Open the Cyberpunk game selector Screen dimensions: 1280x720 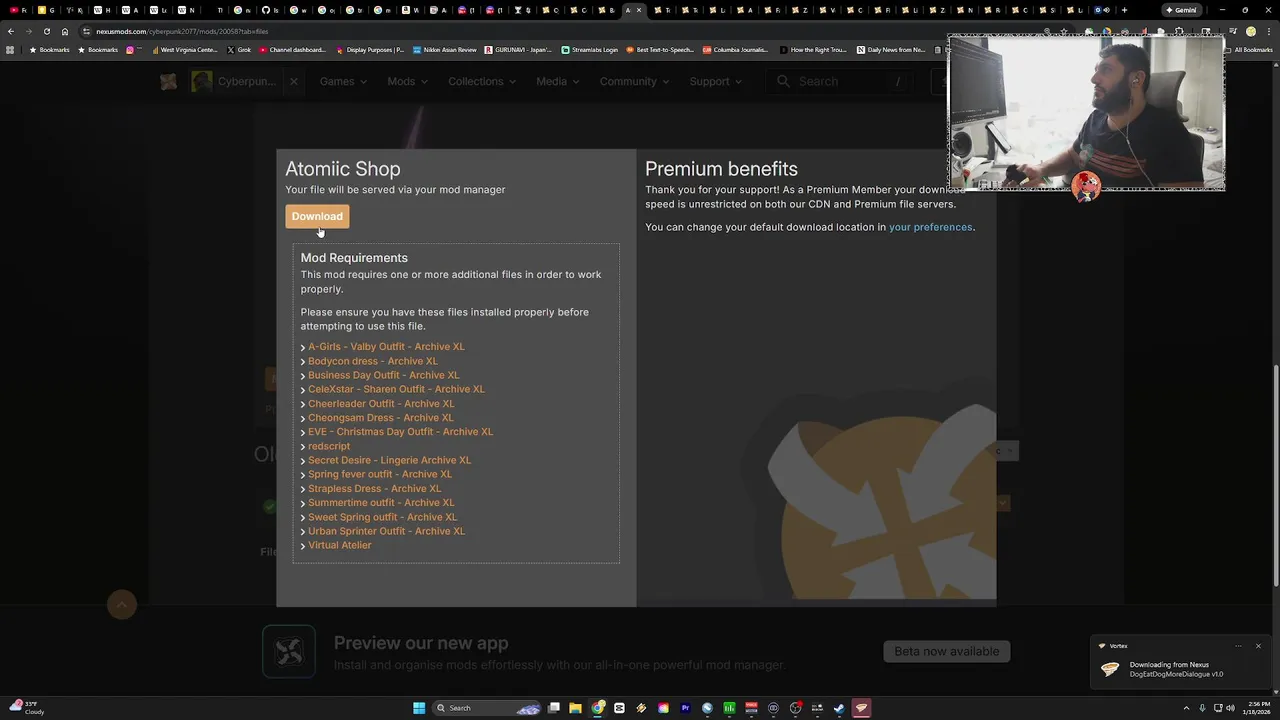click(235, 81)
